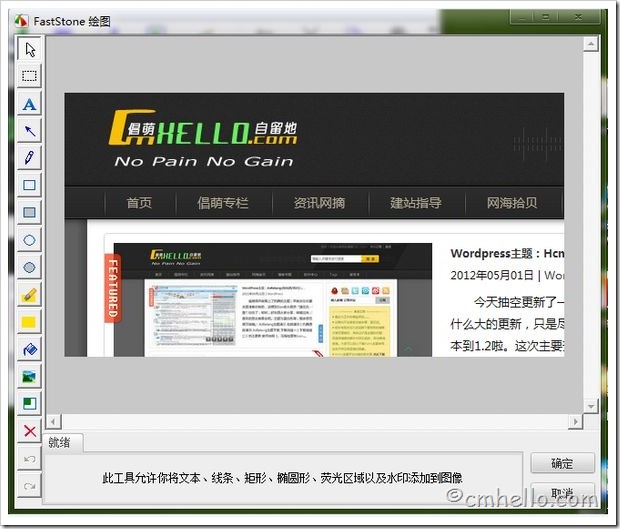
Task: Choose the empty rectangle outline tool
Action: coord(29,185)
